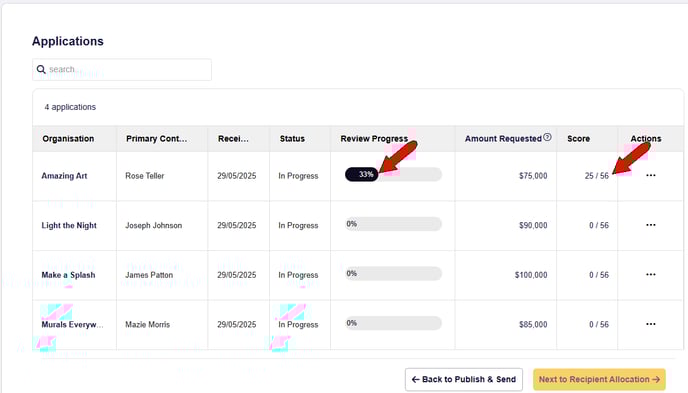688x393 pixels.
Task: Proceed to Next to Recipient Allocation
Action: click(599, 379)
